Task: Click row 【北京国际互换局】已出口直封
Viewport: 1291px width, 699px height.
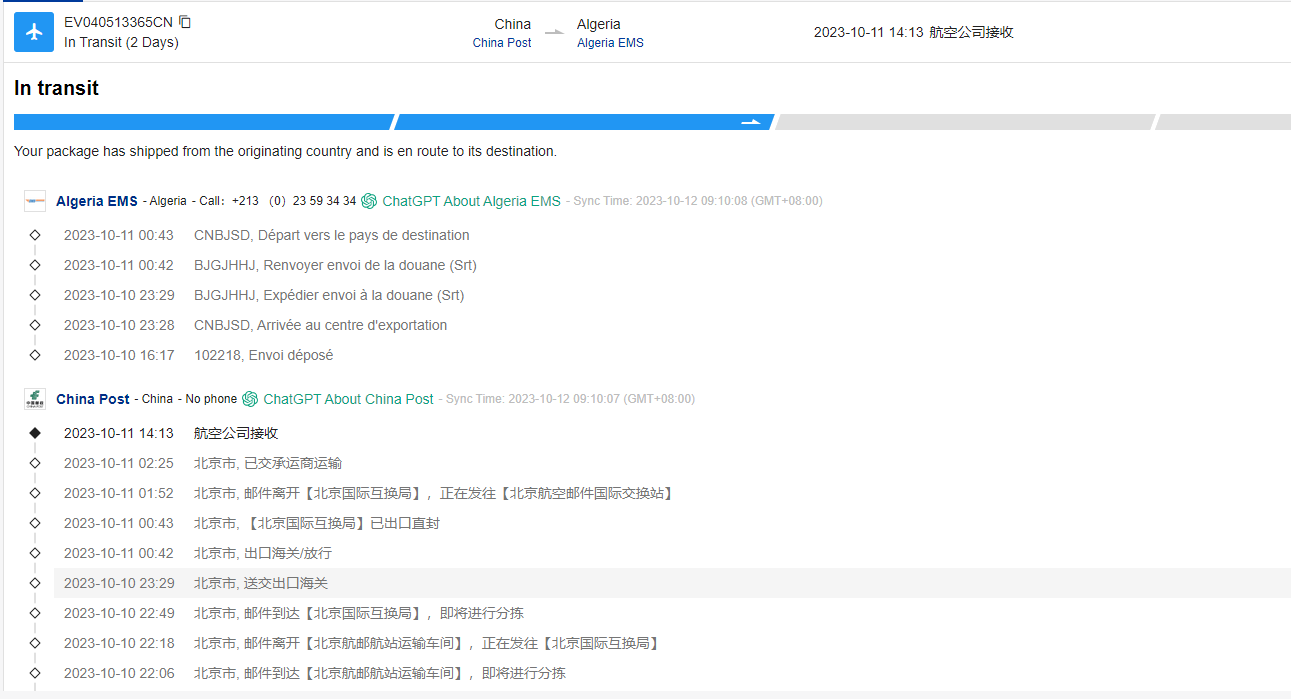Action: [317, 523]
